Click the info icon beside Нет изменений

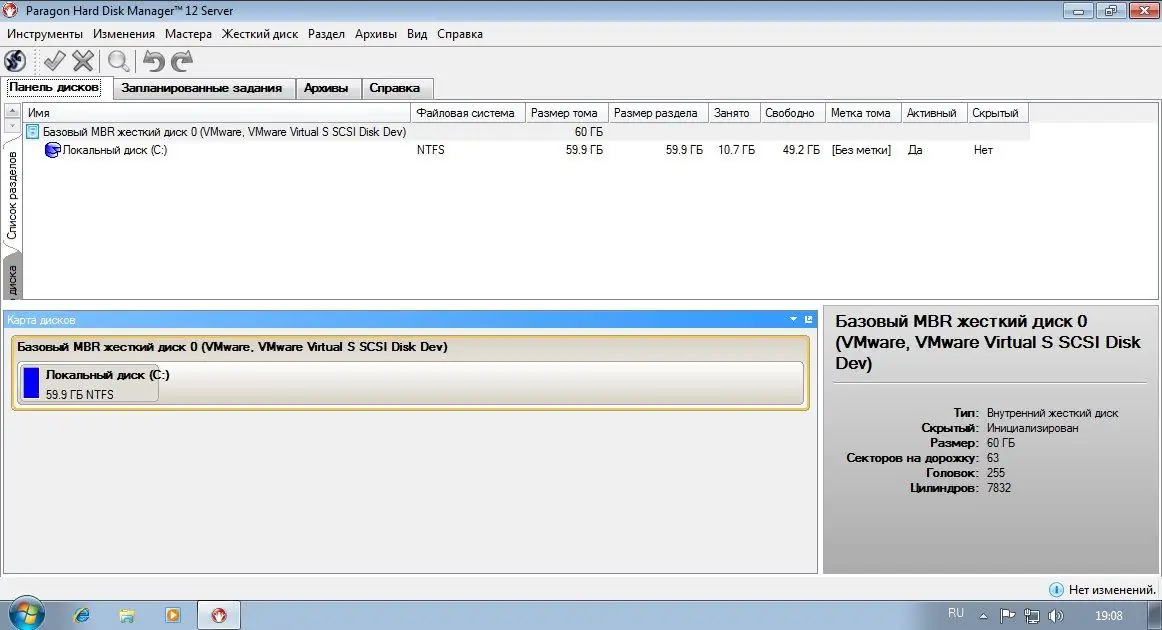[x=1057, y=590]
